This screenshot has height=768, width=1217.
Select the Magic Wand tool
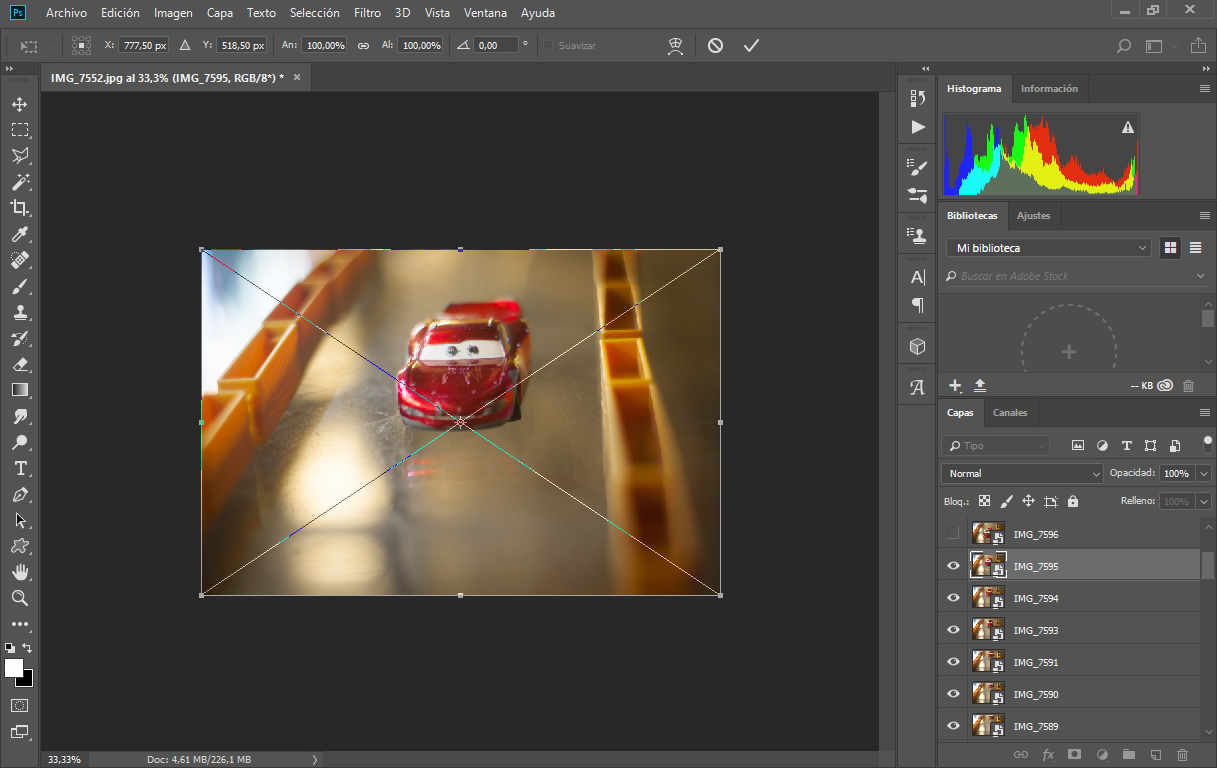[19, 182]
